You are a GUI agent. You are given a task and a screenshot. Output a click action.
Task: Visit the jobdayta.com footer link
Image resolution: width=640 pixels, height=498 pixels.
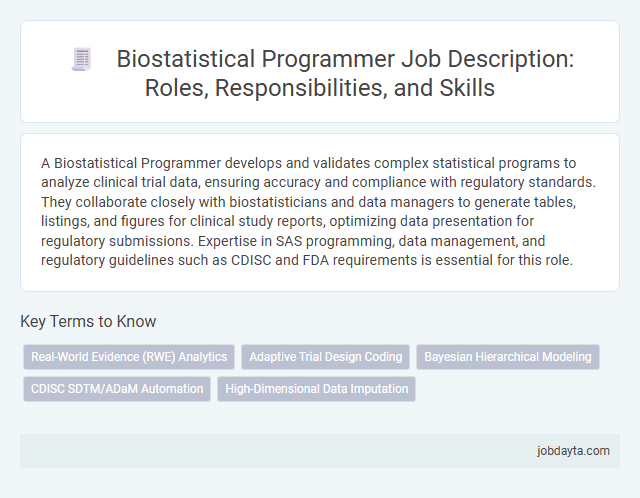pos(573,451)
